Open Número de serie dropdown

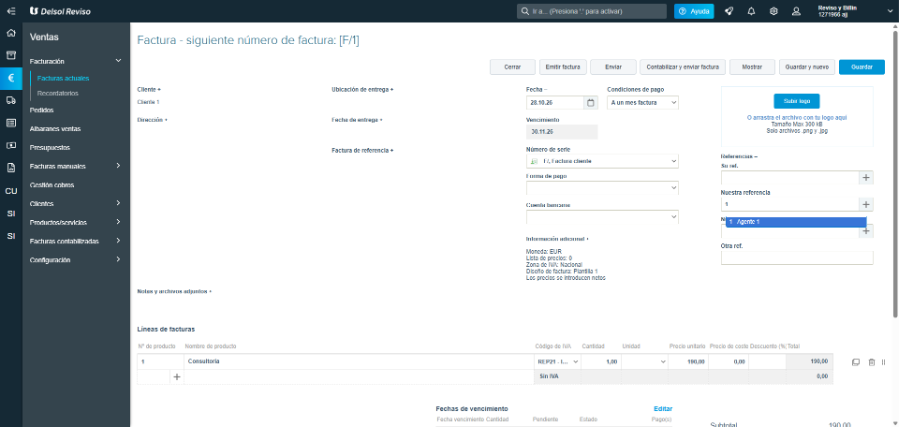click(x=602, y=161)
